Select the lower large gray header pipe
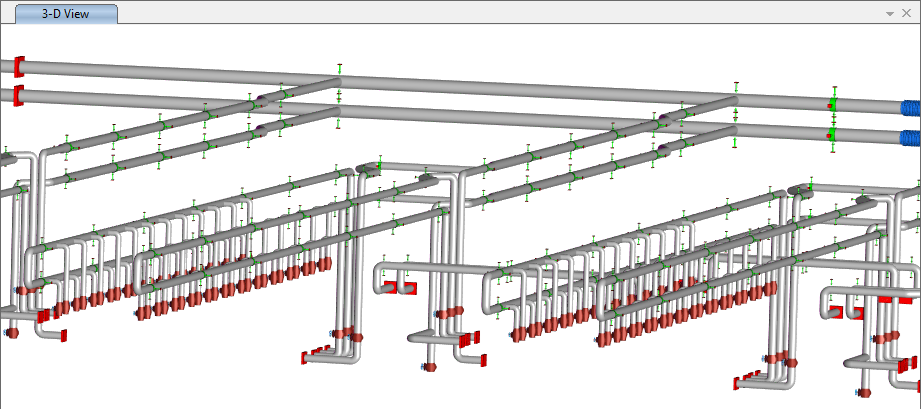 point(500,112)
